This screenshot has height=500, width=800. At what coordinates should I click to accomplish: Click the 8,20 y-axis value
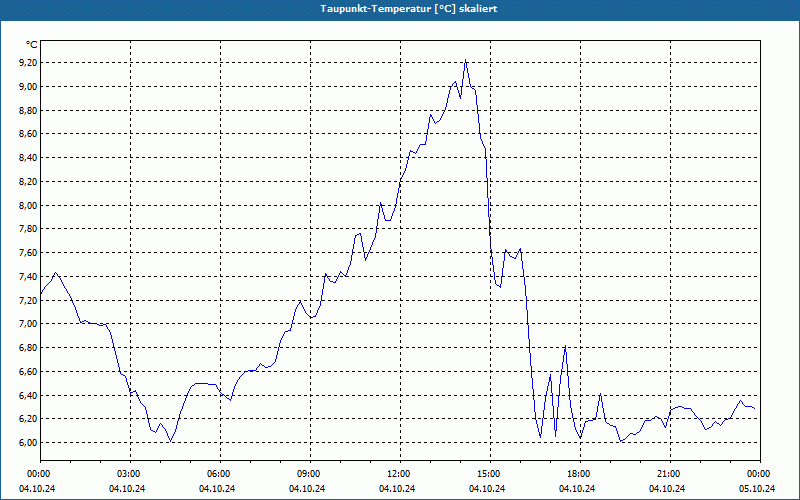[28, 182]
